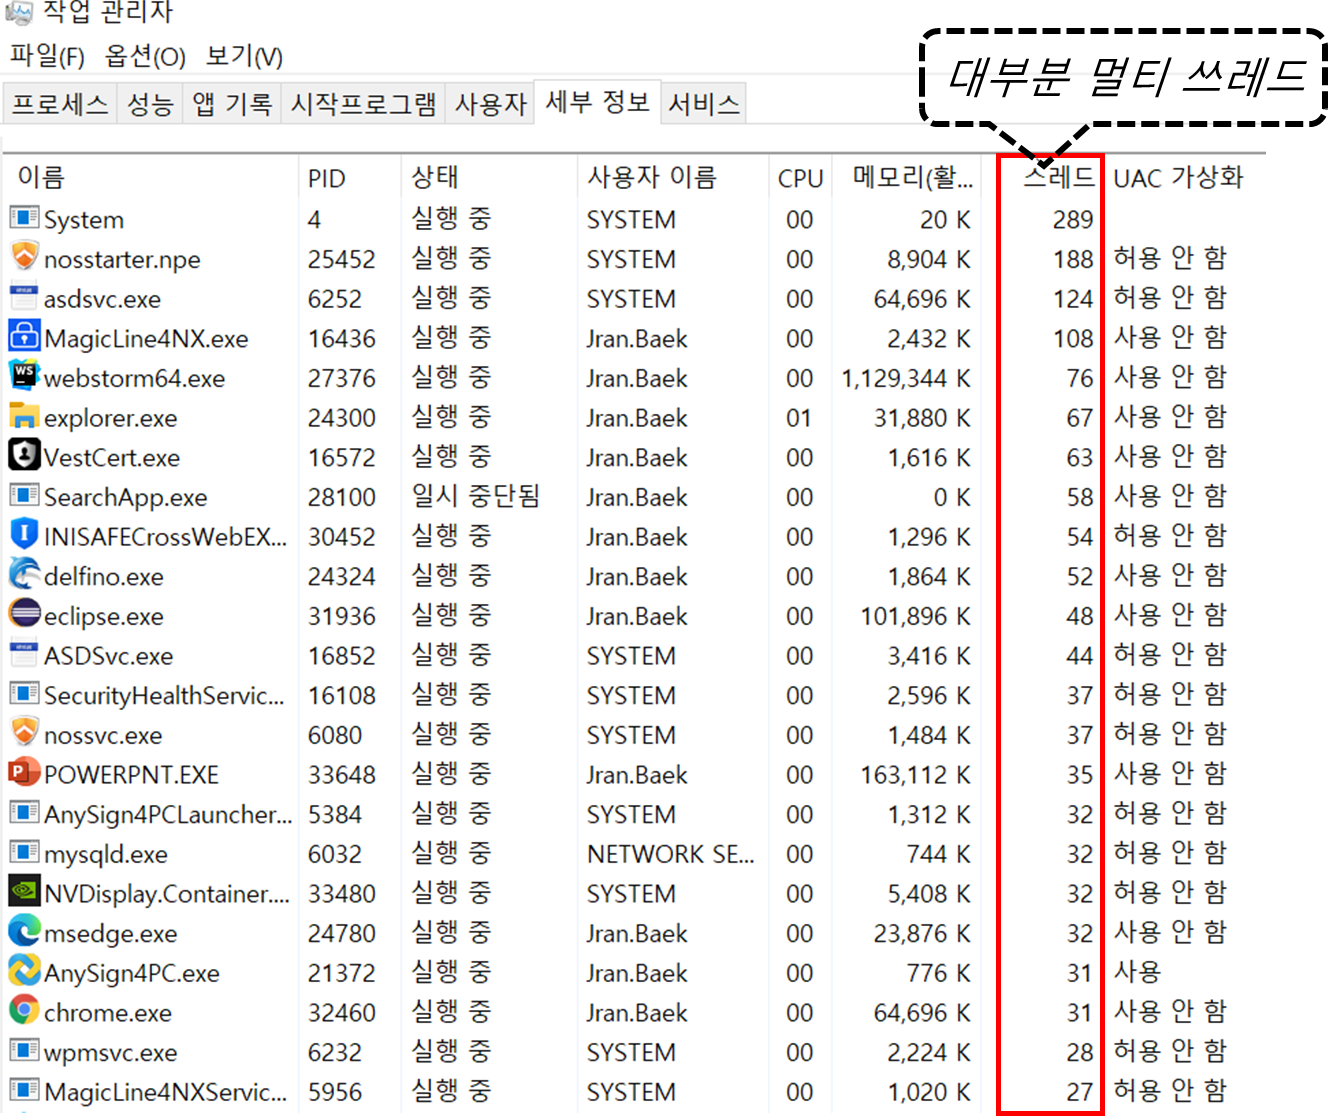Select the msedge.exe Edge icon

tap(24, 931)
